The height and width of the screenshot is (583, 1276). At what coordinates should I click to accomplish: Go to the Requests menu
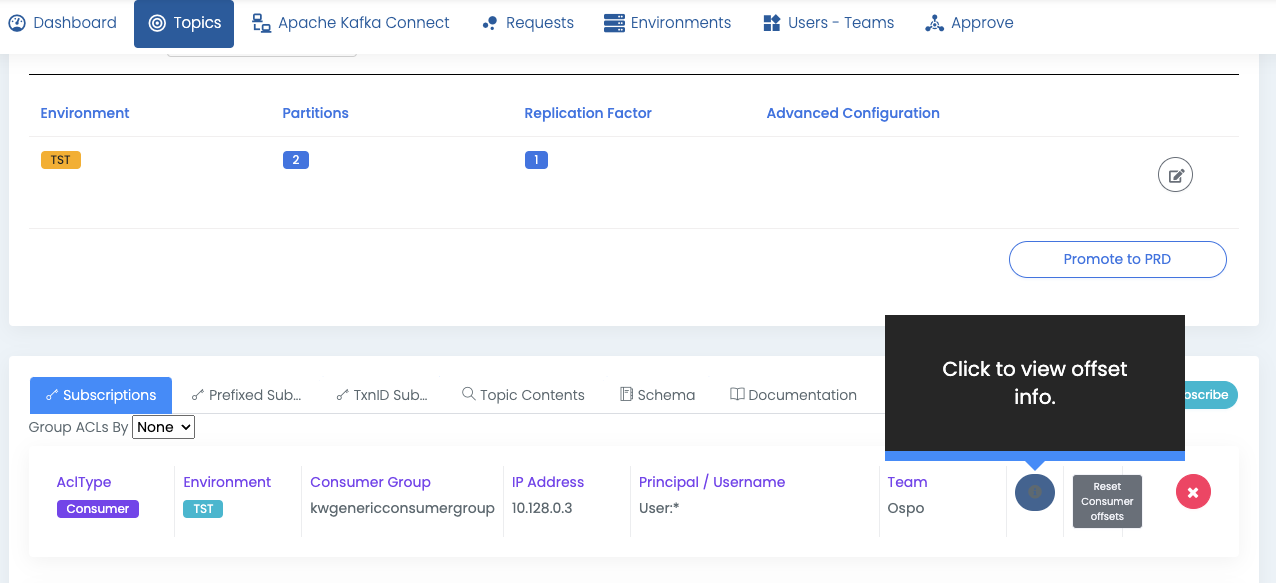(527, 23)
